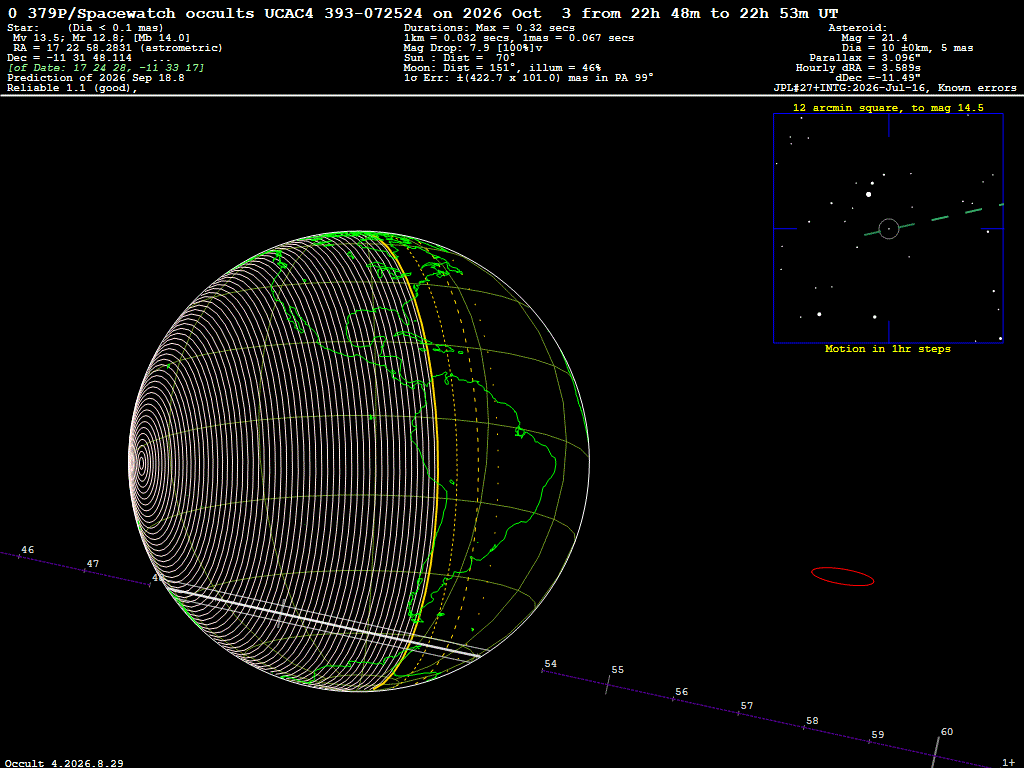Click the event title text line
Viewport: 1024px width, 768px height.
423,13
